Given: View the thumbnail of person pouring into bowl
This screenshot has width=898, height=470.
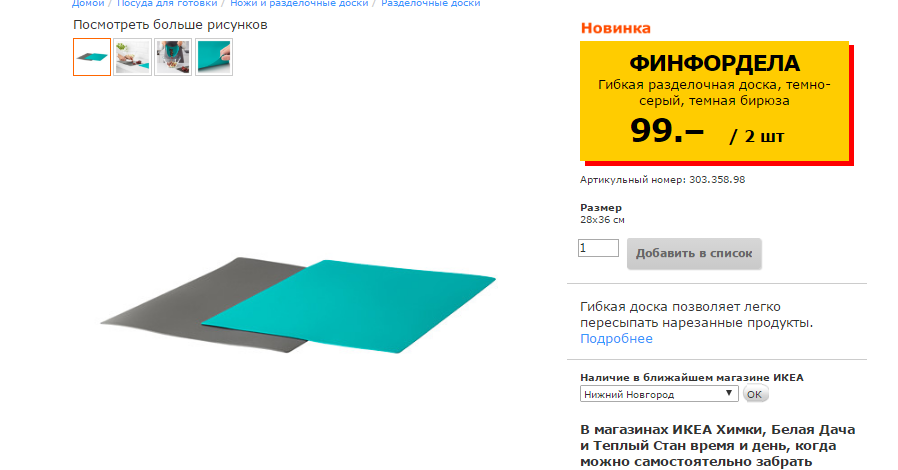Looking at the screenshot, I should tap(173, 57).
